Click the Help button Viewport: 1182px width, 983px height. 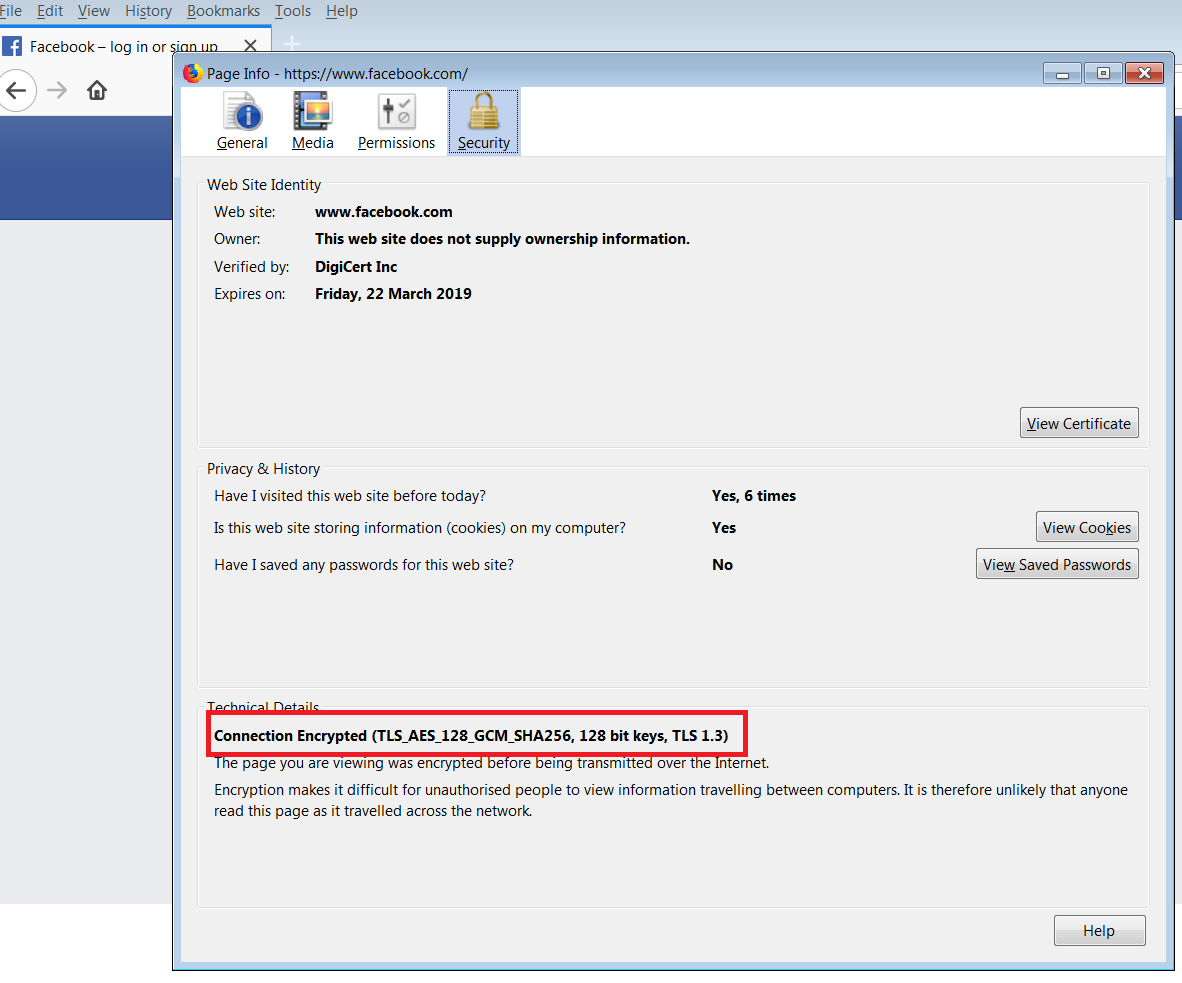(x=1099, y=930)
